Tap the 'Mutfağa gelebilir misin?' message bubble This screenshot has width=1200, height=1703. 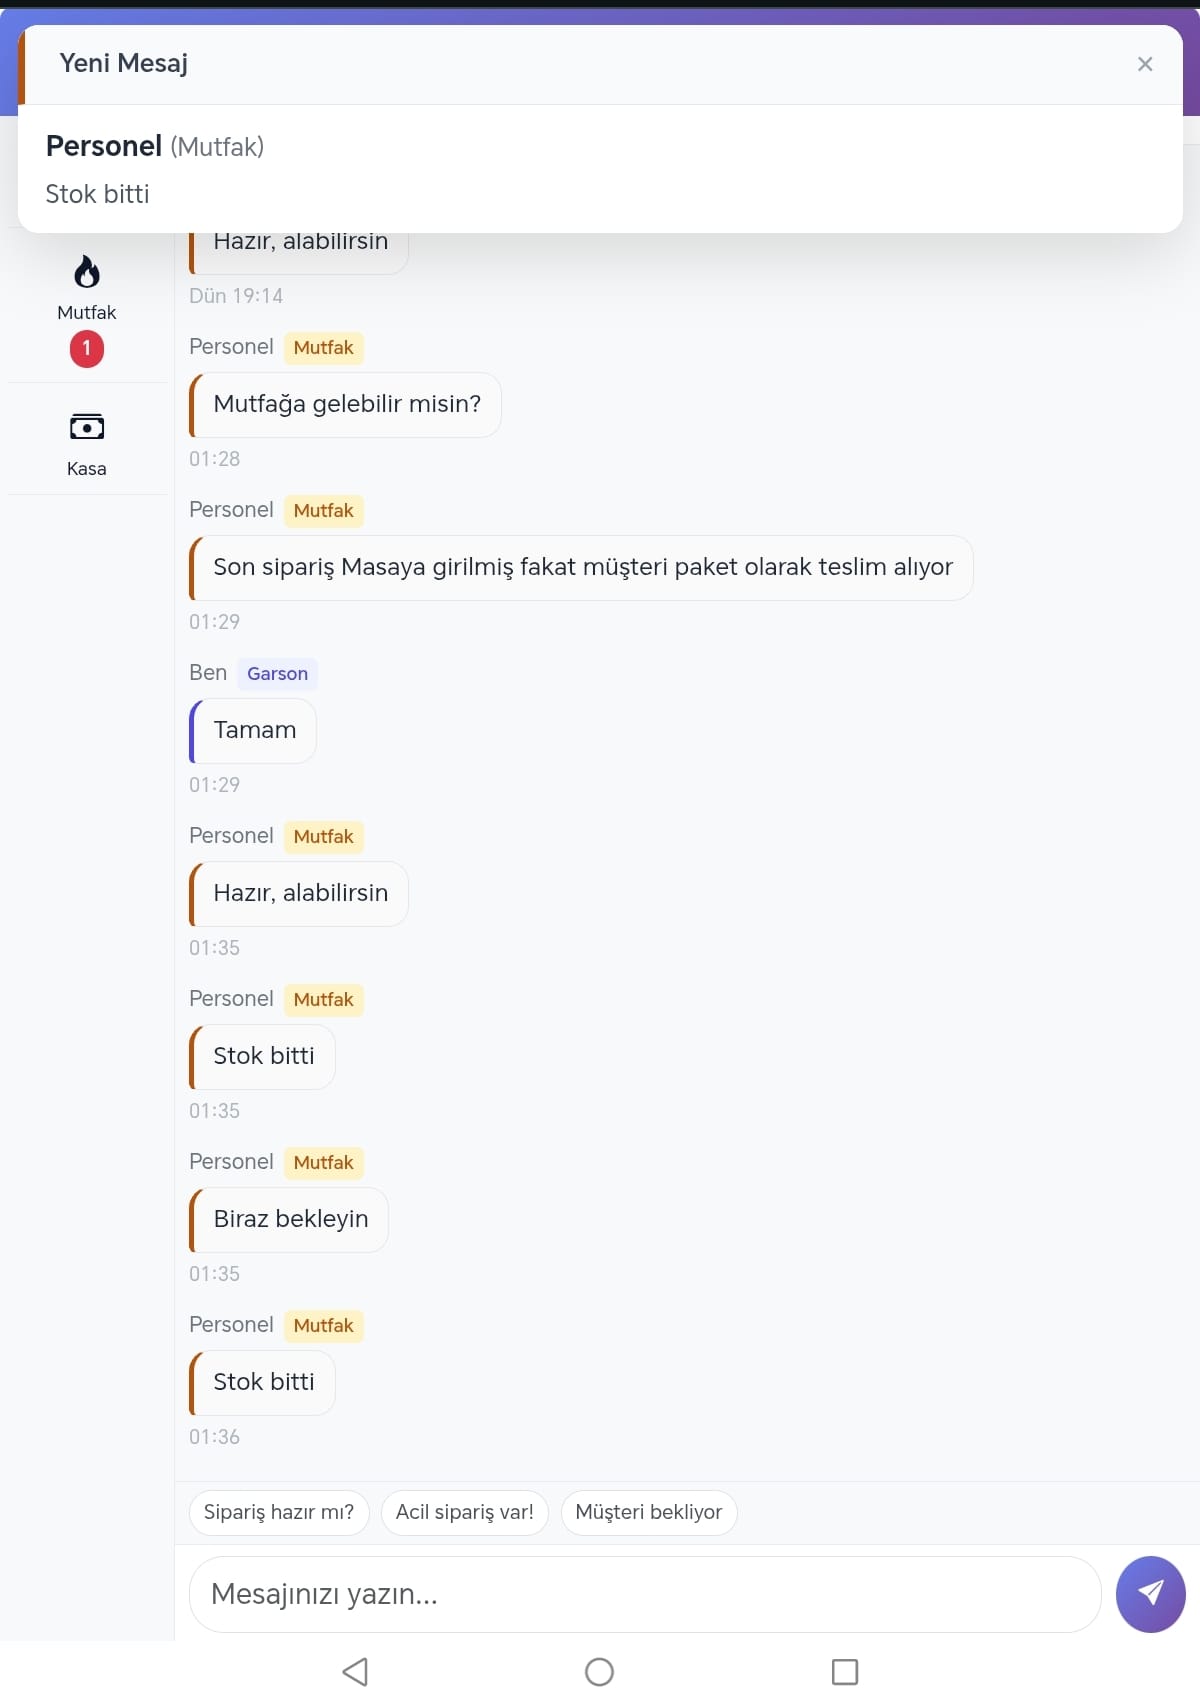(x=346, y=405)
